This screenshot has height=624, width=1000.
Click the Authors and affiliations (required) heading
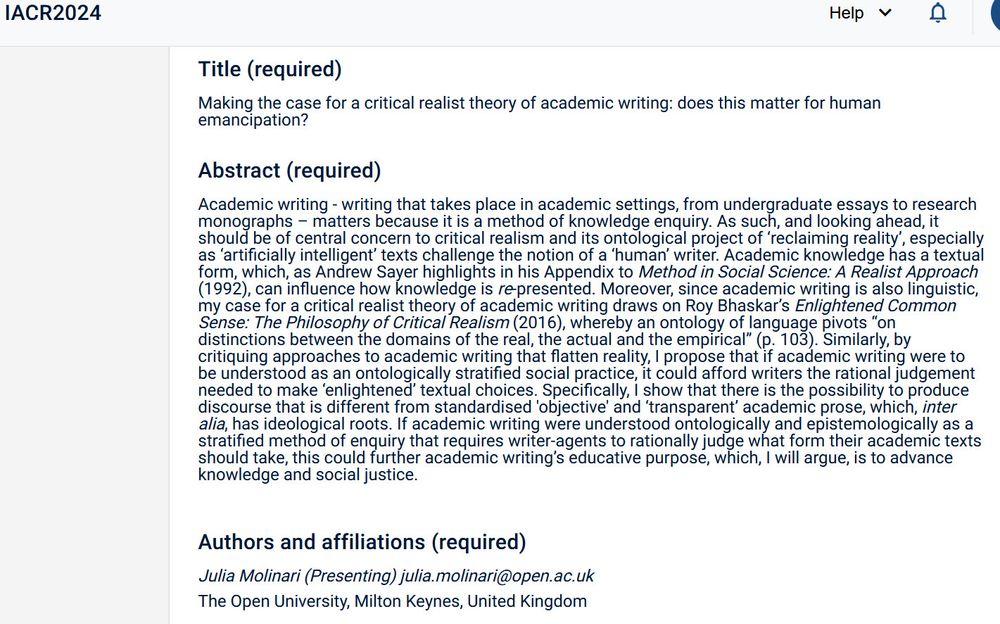(x=361, y=541)
